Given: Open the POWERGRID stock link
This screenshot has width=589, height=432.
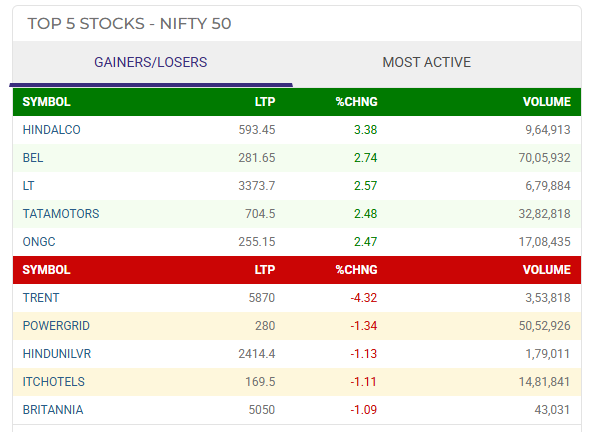Looking at the screenshot, I should (56, 326).
